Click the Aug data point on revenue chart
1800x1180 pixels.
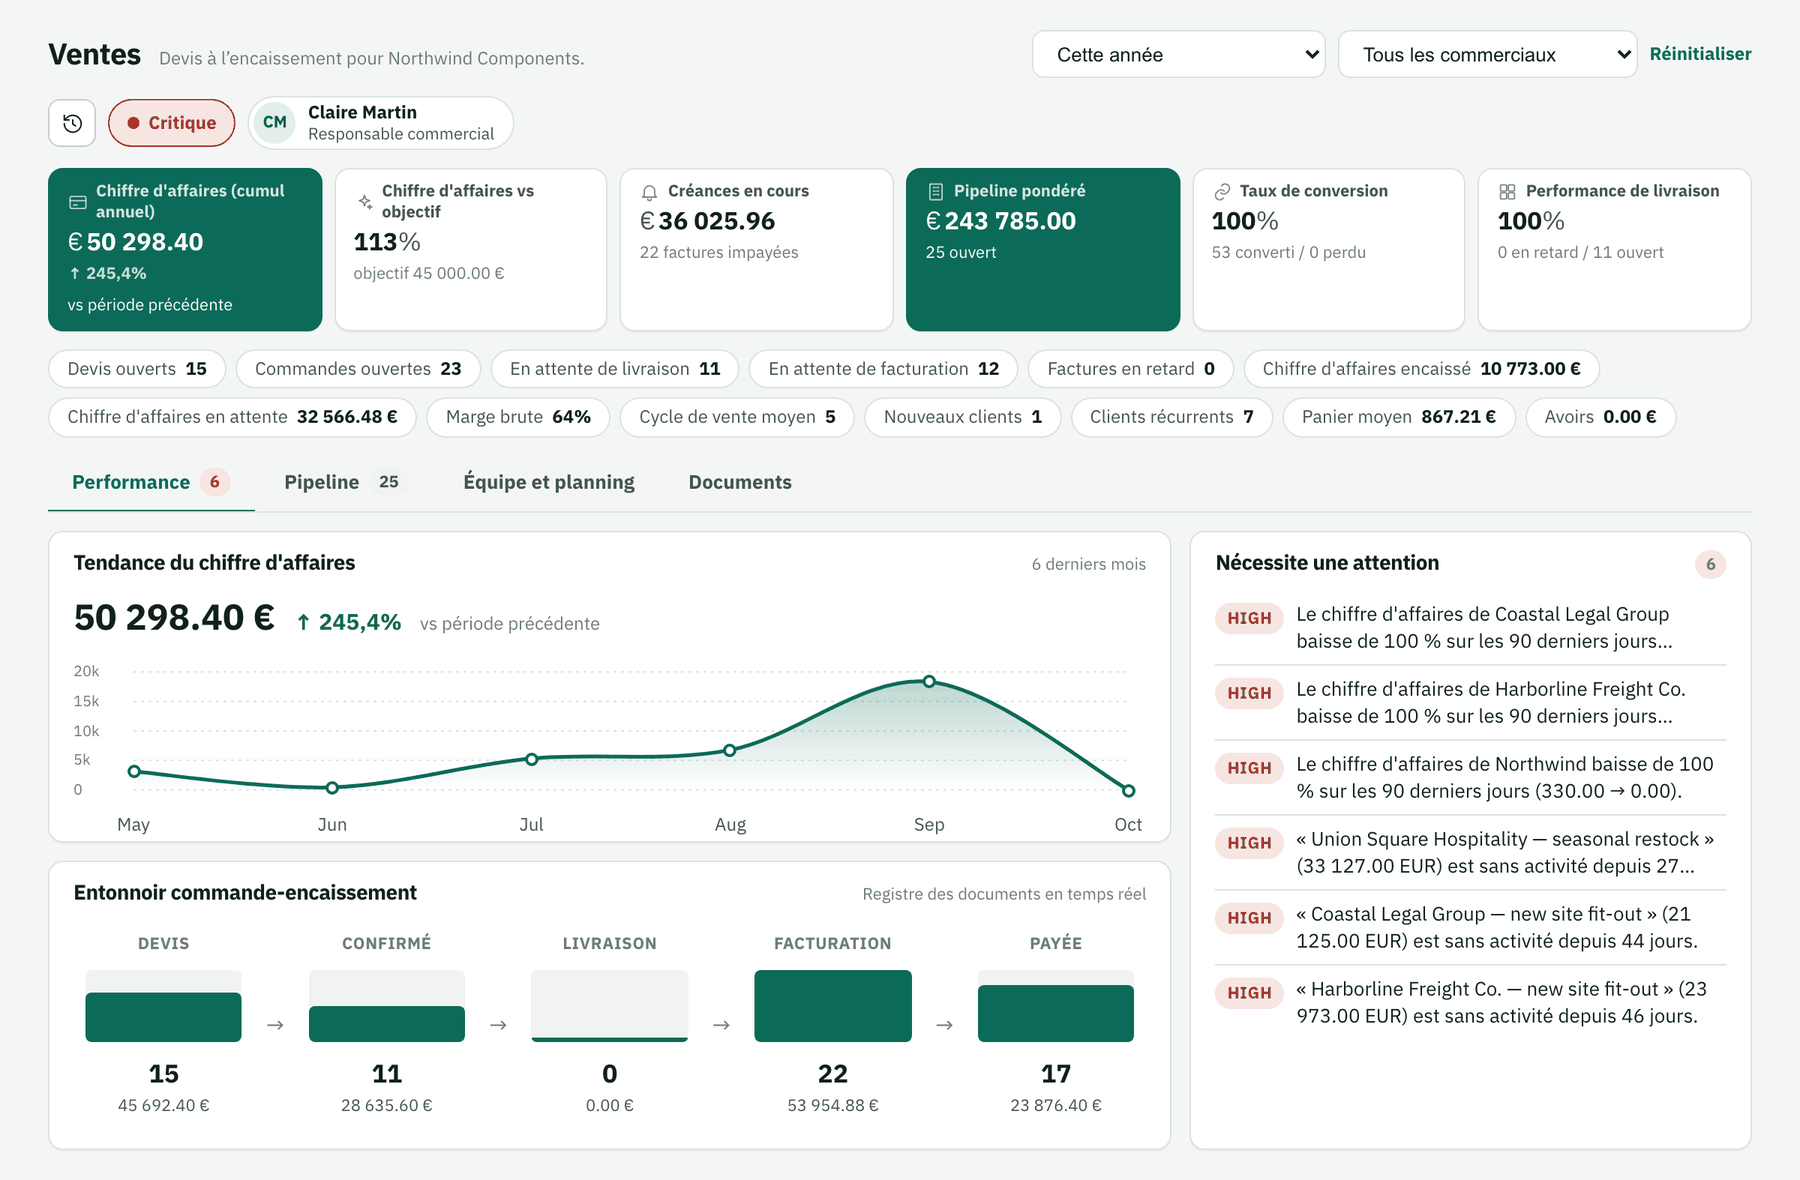coord(730,750)
